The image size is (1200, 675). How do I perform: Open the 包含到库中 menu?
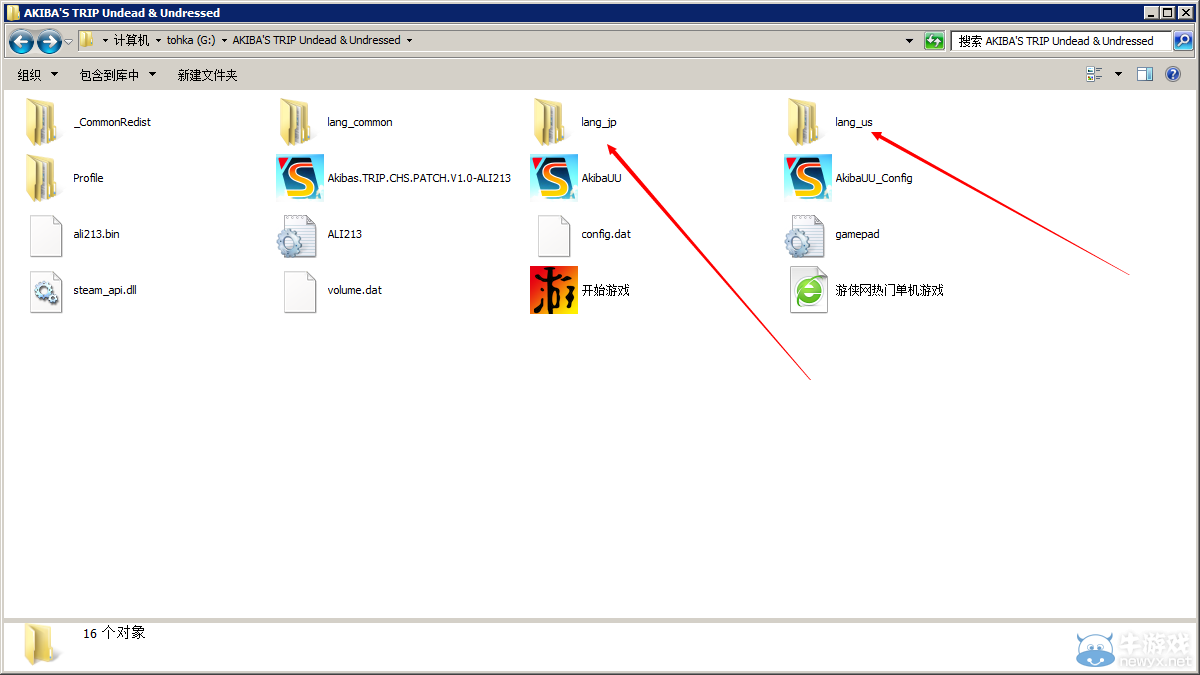pos(118,75)
